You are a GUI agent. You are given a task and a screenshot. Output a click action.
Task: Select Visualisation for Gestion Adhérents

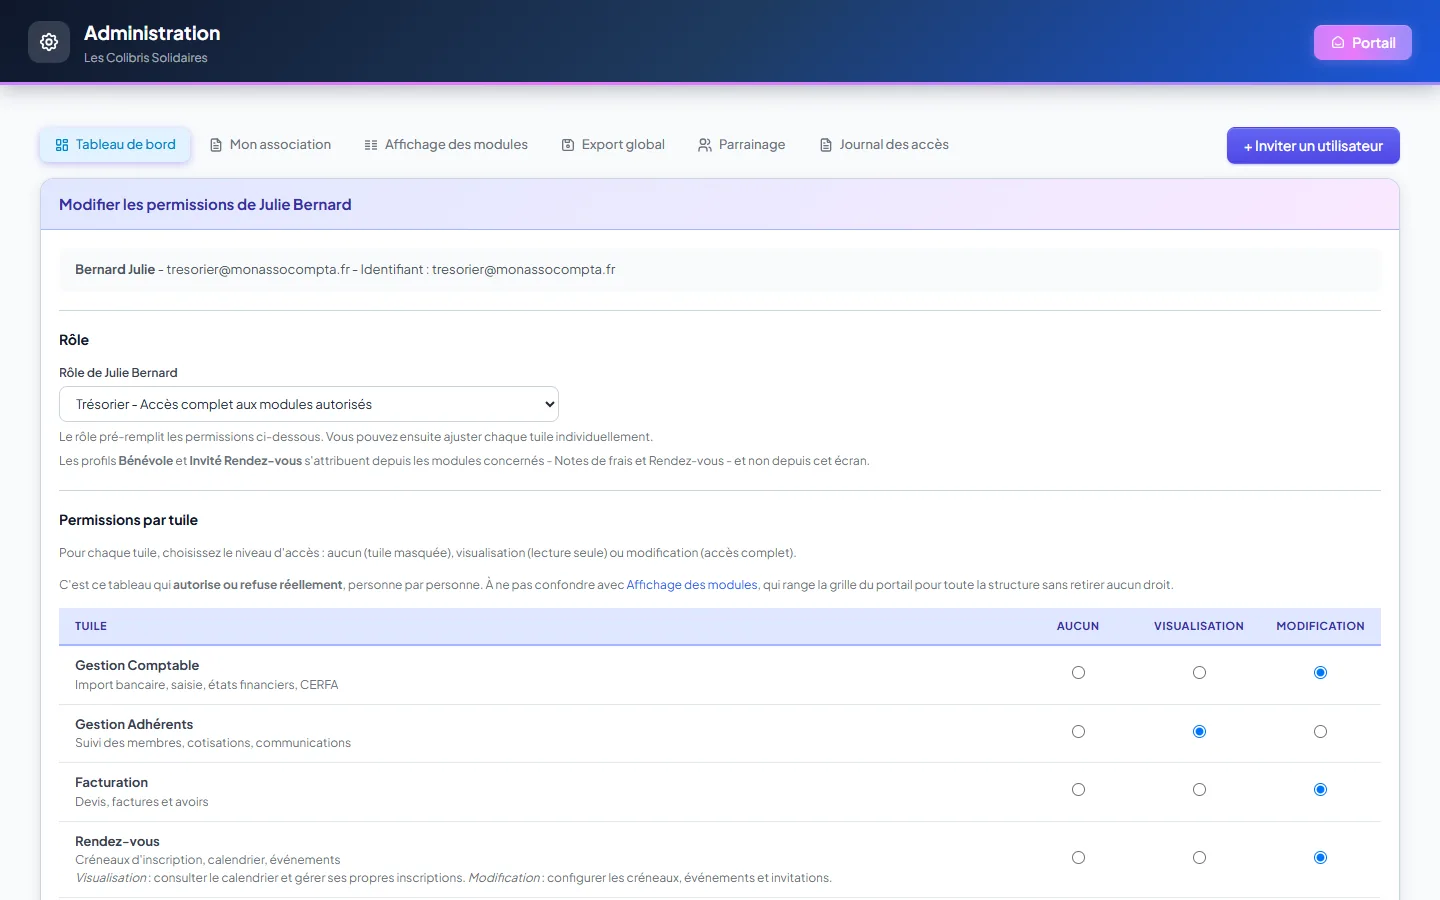[x=1199, y=732]
